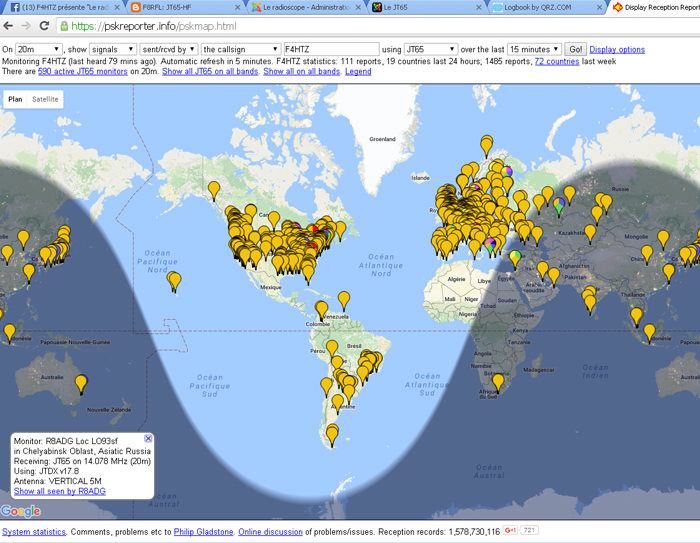Click the Google+ +1 button

pos(510,530)
